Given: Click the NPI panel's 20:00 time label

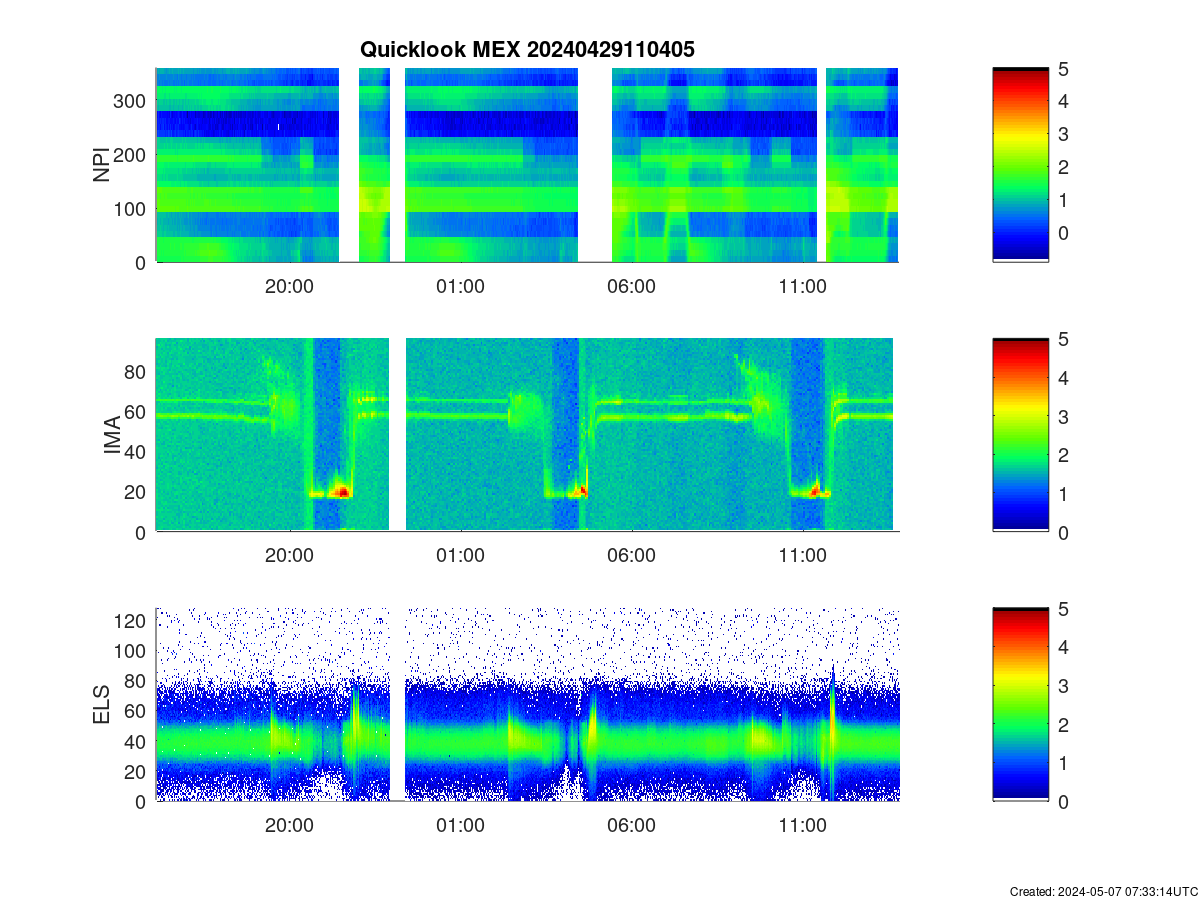Looking at the screenshot, I should point(289,286).
